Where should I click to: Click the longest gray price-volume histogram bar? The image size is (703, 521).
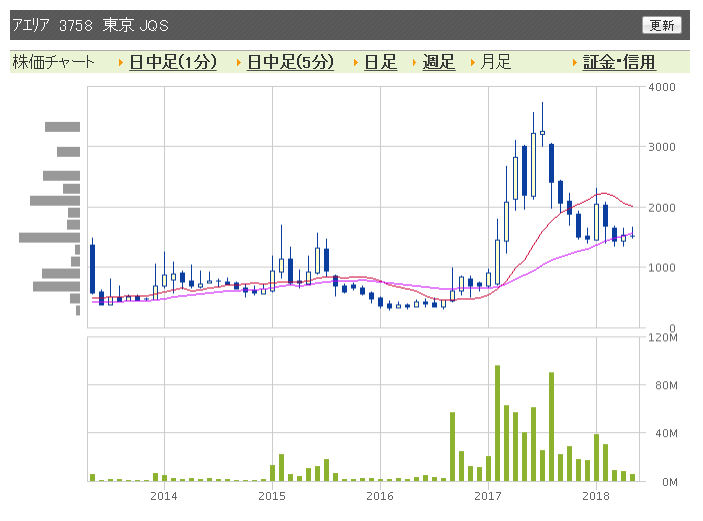[49, 238]
